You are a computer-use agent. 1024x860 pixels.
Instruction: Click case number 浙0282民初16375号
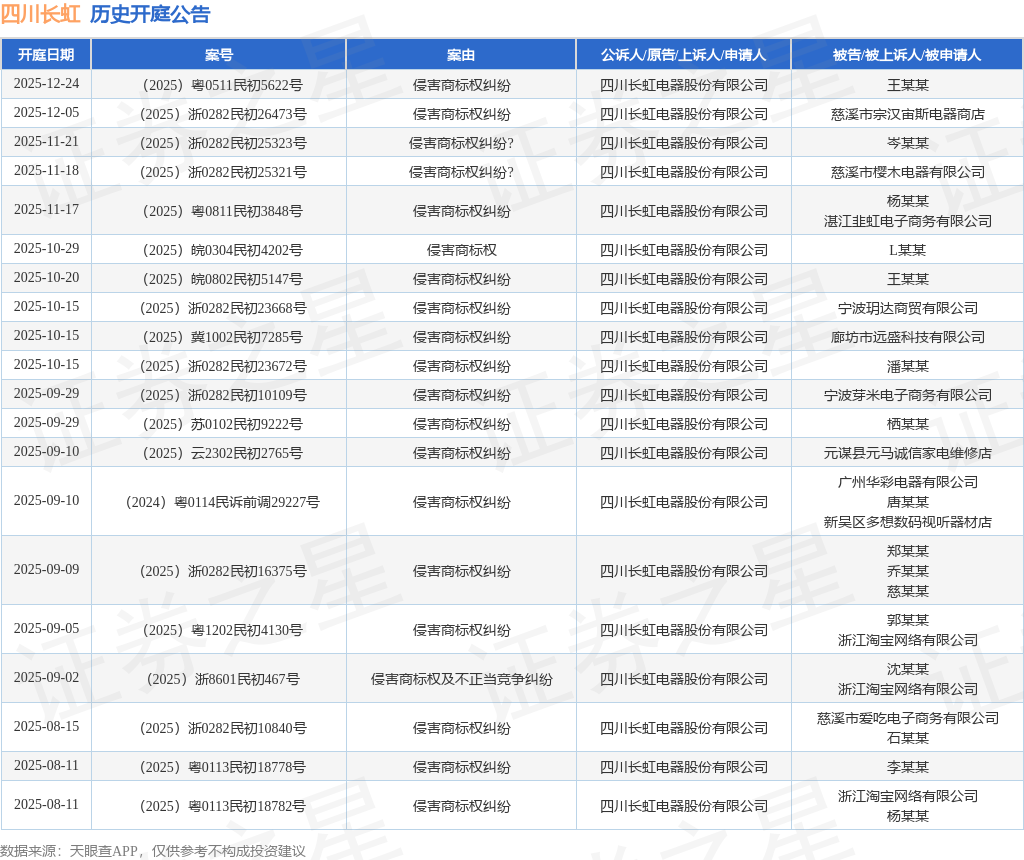point(223,571)
